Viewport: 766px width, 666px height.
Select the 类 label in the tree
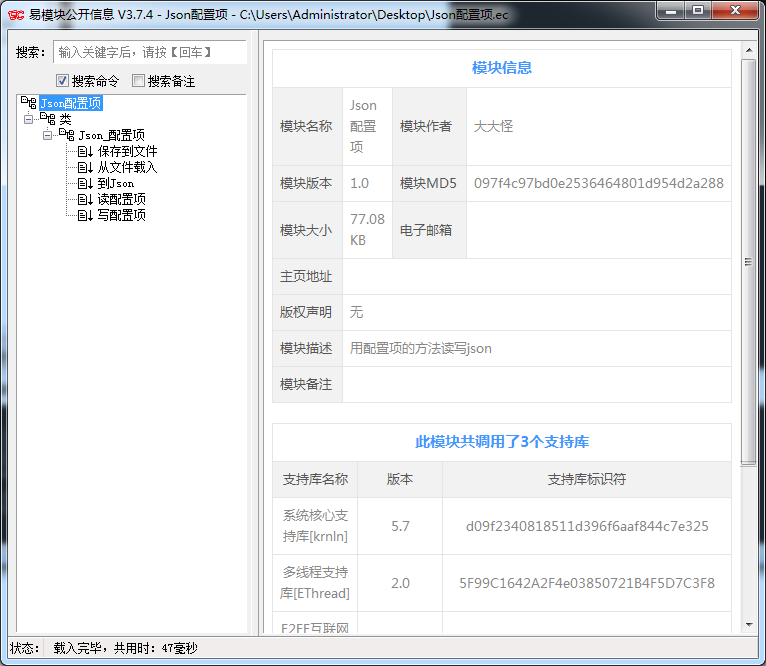tap(65, 119)
